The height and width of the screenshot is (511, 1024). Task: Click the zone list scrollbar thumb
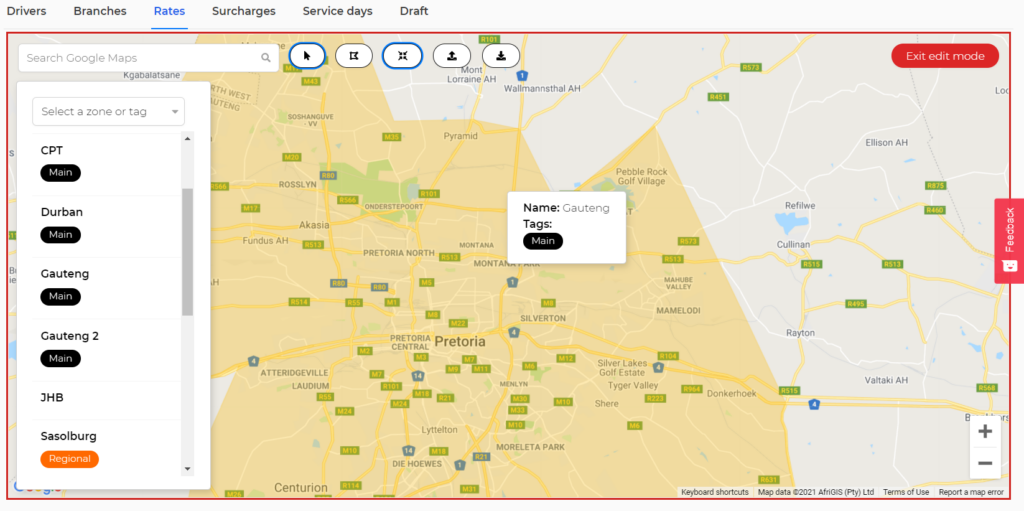click(187, 252)
